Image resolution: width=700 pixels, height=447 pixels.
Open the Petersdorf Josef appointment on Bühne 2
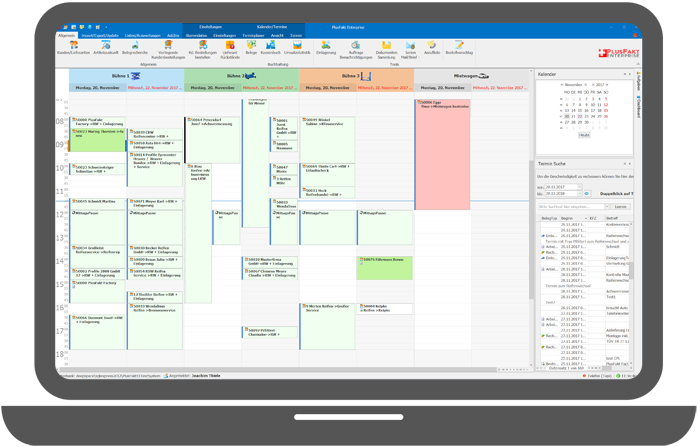point(212,140)
